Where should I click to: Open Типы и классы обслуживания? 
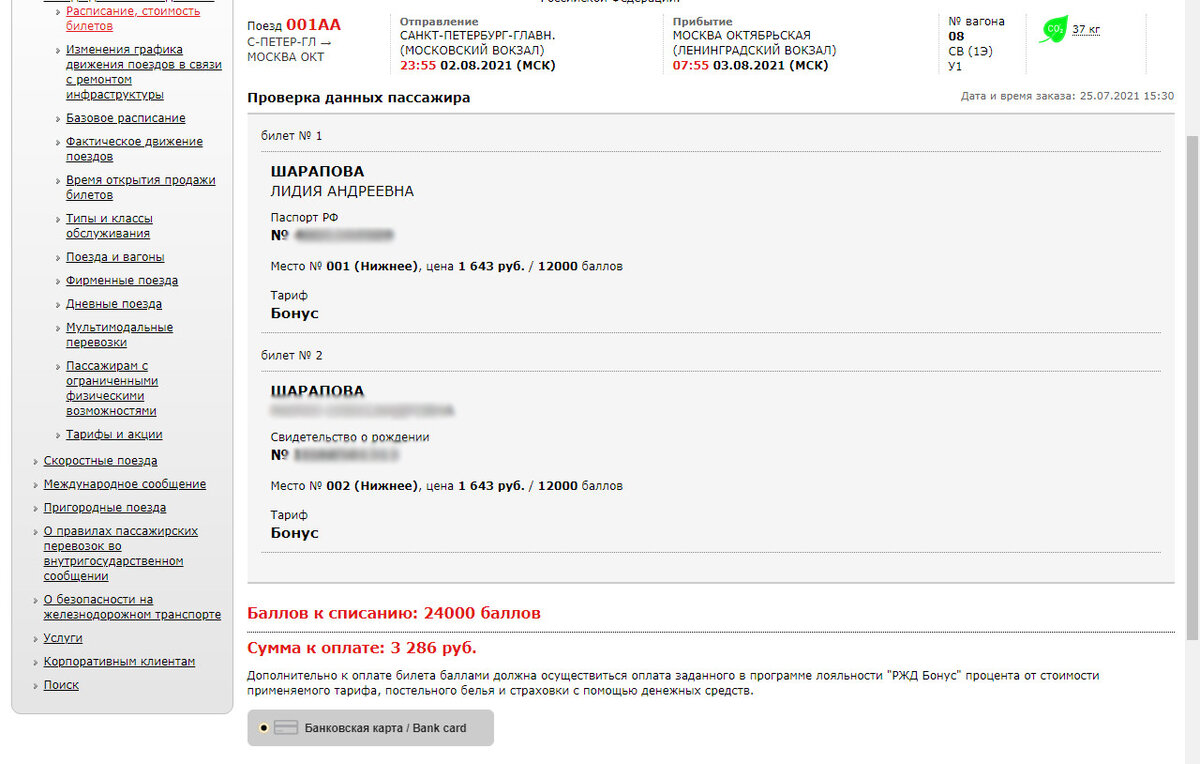(110, 226)
